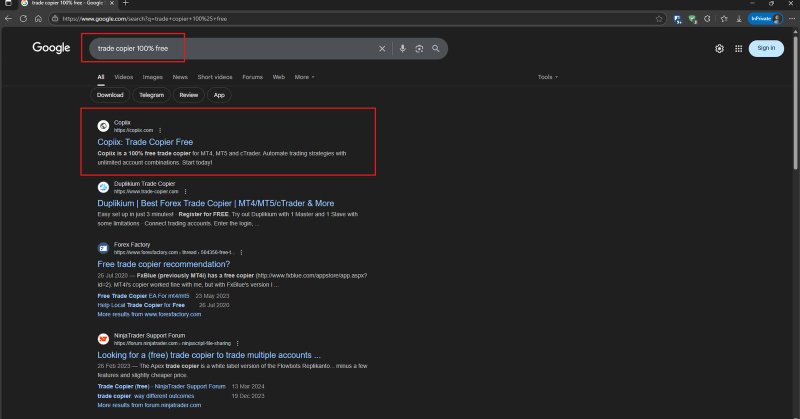Open more options dots beside forexfactory.com URL

click(x=241, y=252)
